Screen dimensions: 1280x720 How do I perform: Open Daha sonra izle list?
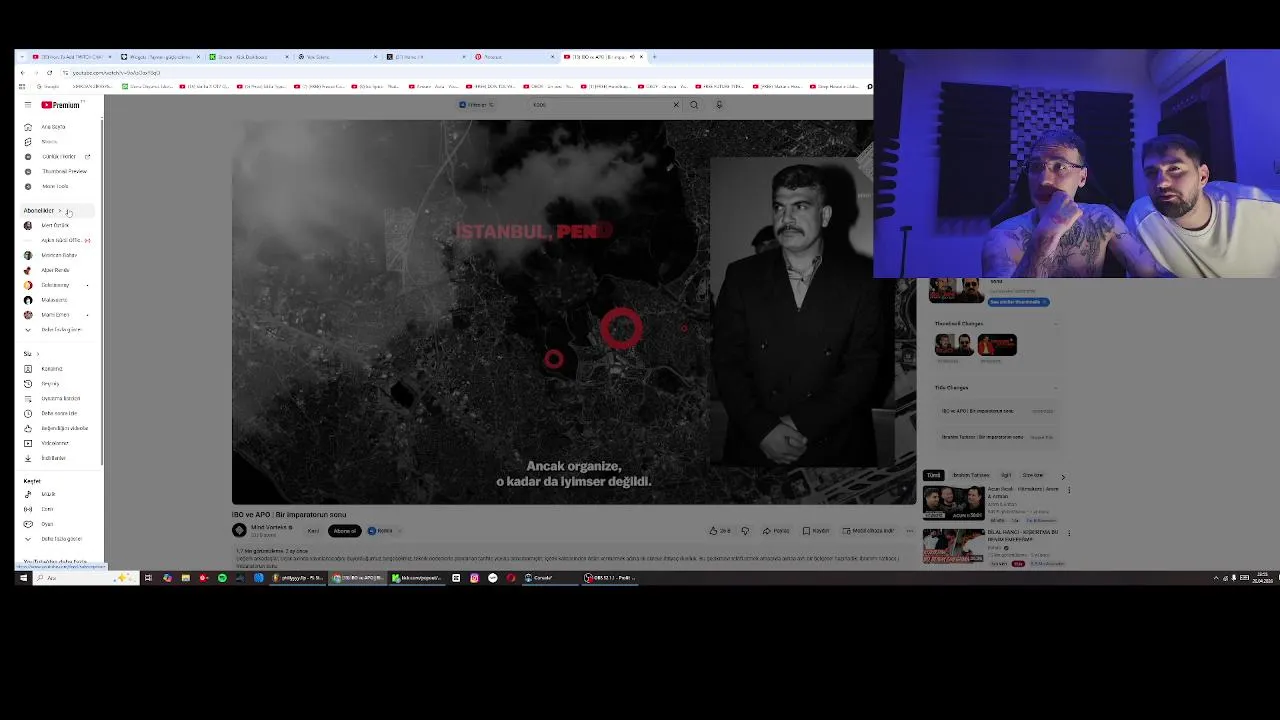pyautogui.click(x=58, y=413)
